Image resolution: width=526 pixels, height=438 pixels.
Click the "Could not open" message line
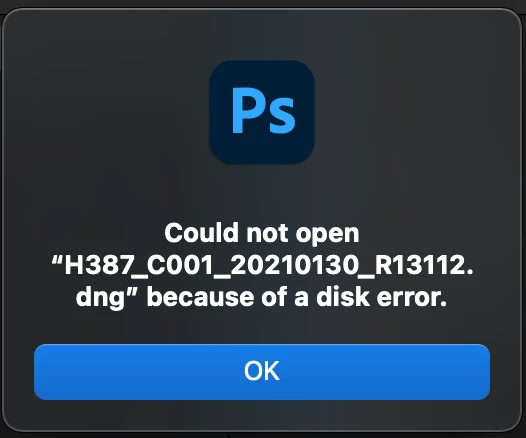[262, 234]
